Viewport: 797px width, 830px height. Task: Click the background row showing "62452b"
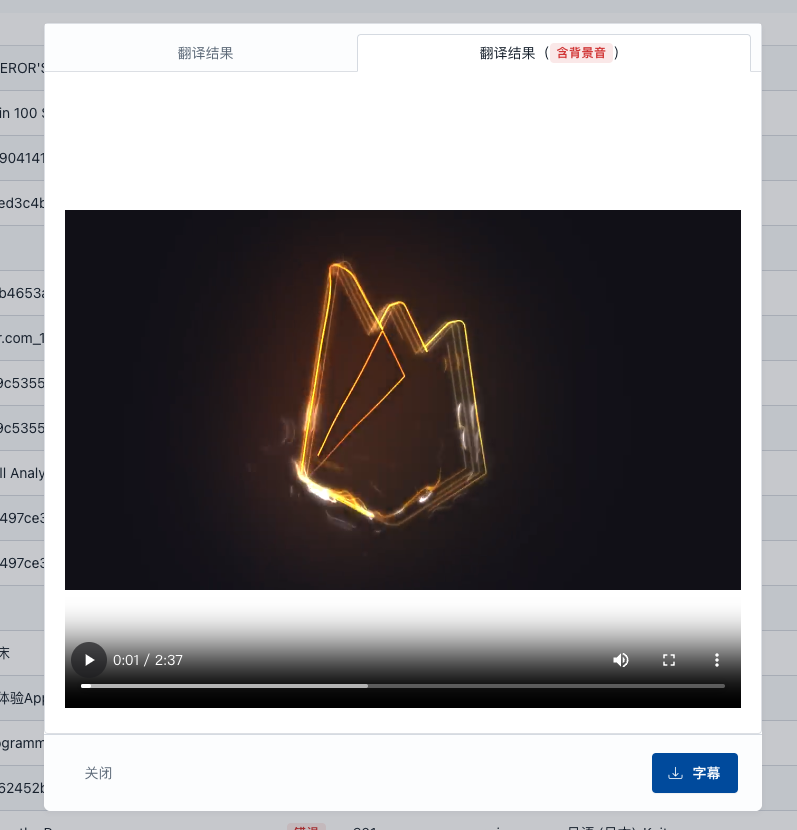[21, 788]
